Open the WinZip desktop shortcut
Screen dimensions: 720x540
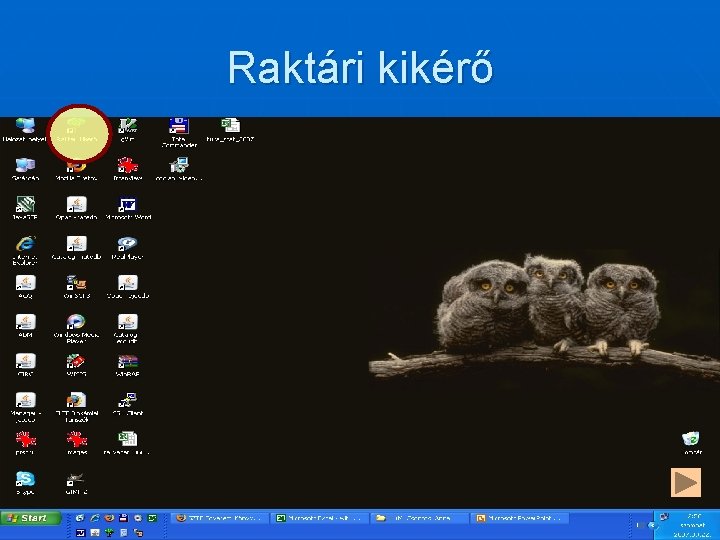(x=76, y=365)
